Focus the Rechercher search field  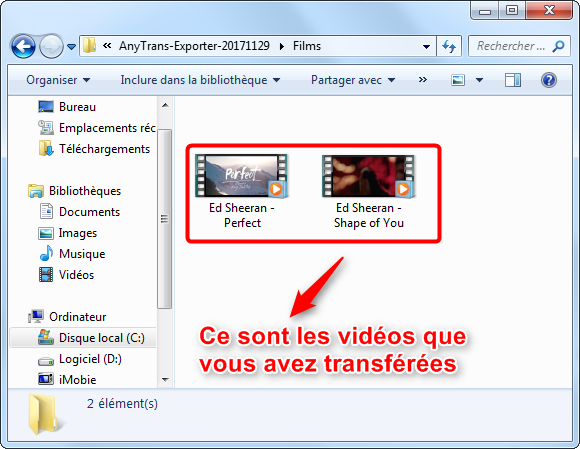click(519, 46)
